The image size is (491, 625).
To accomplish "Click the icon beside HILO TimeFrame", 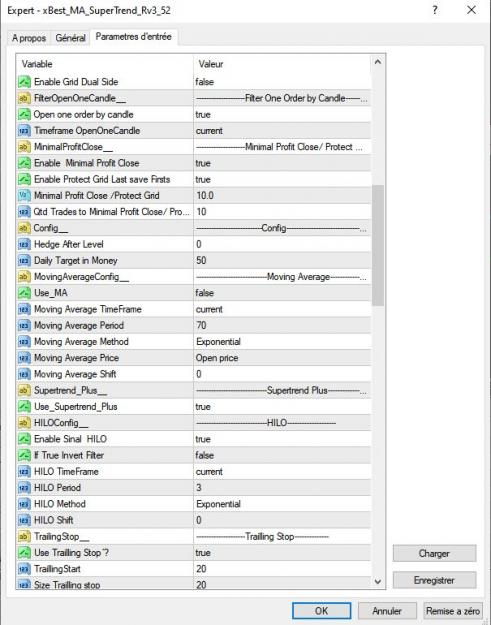I will pos(24,472).
